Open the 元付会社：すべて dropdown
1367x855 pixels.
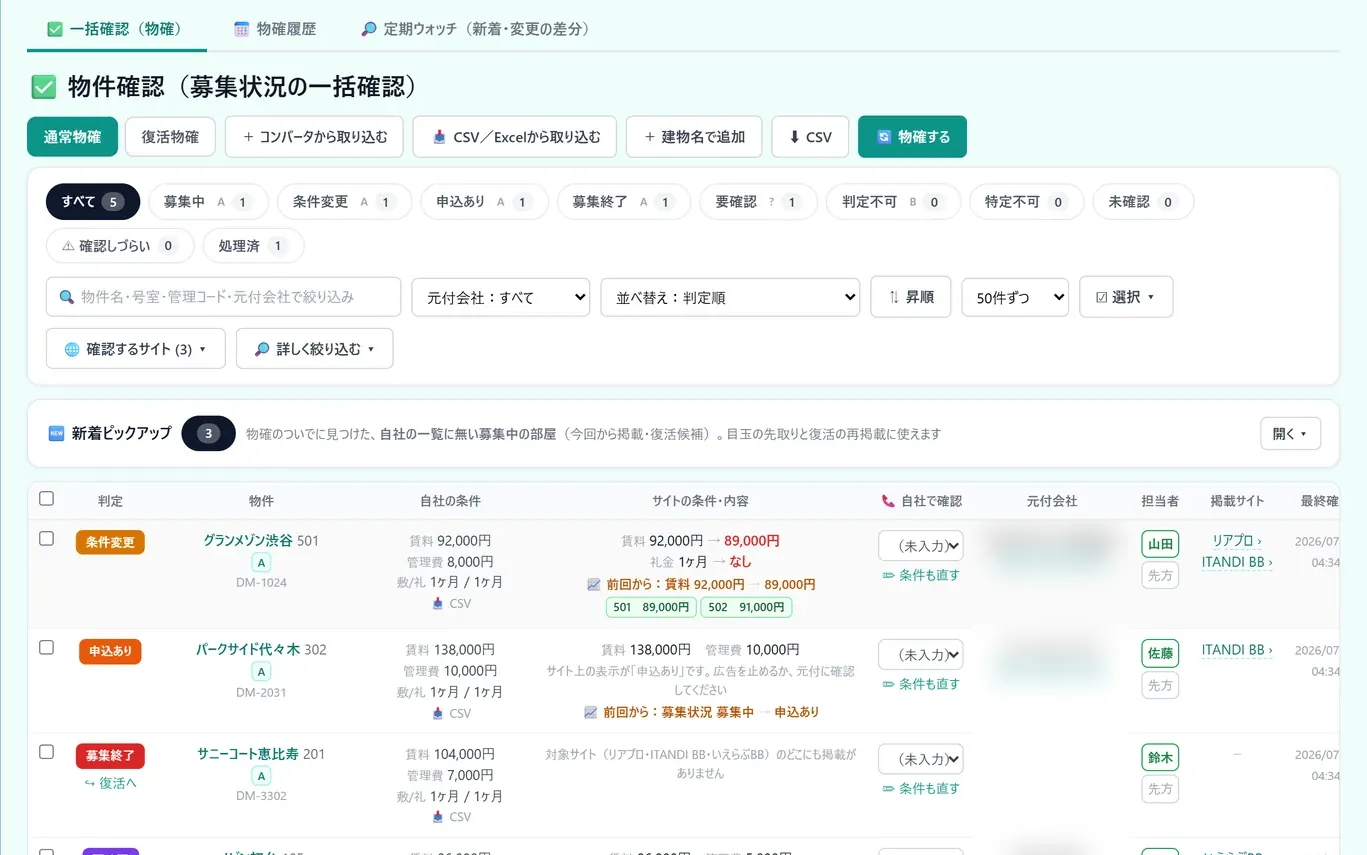click(x=501, y=297)
